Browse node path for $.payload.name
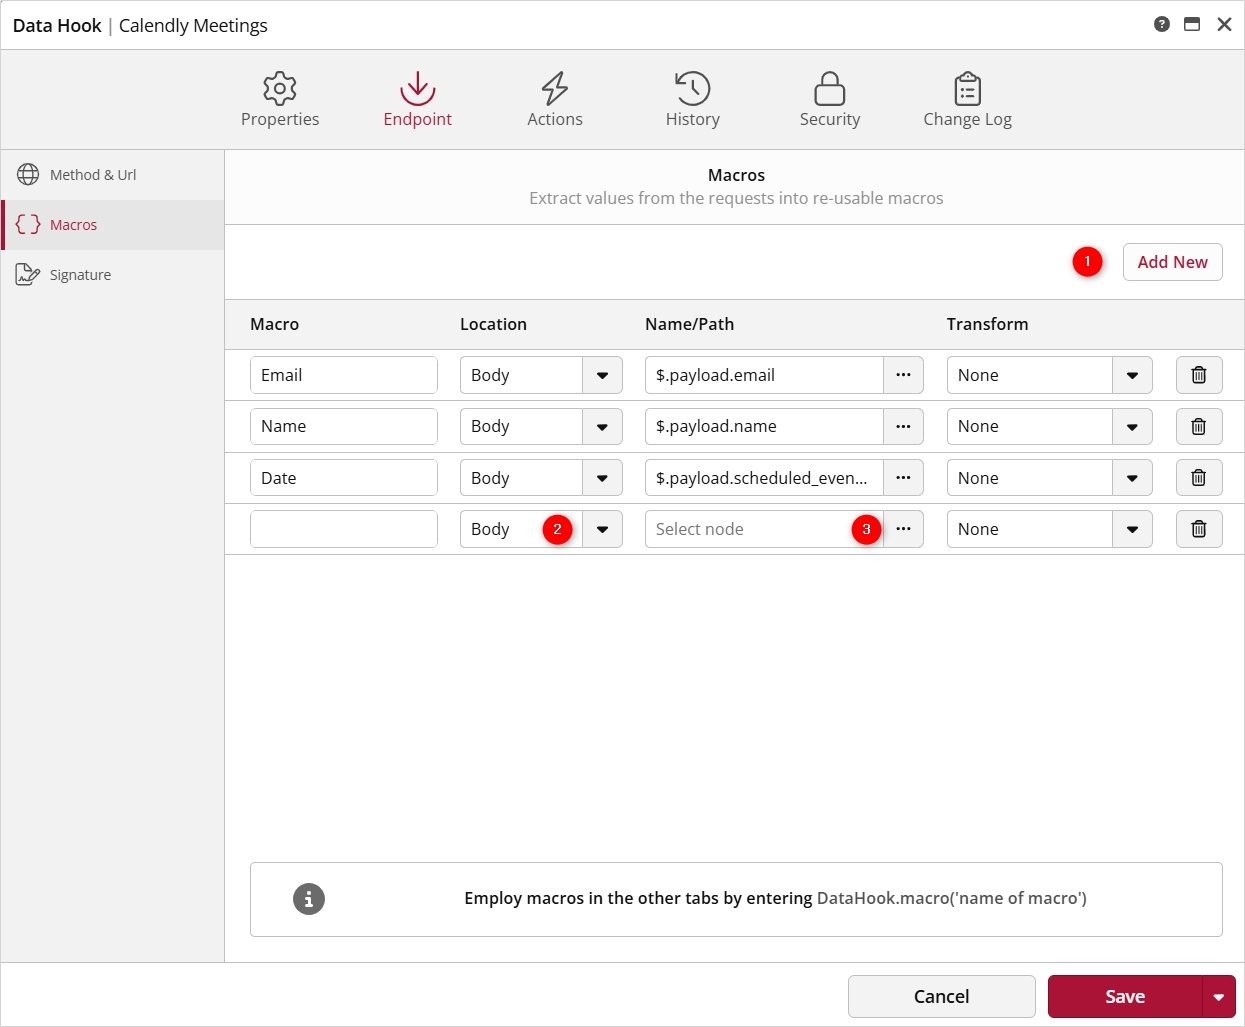Screen dimensions: 1245x1027 (903, 427)
